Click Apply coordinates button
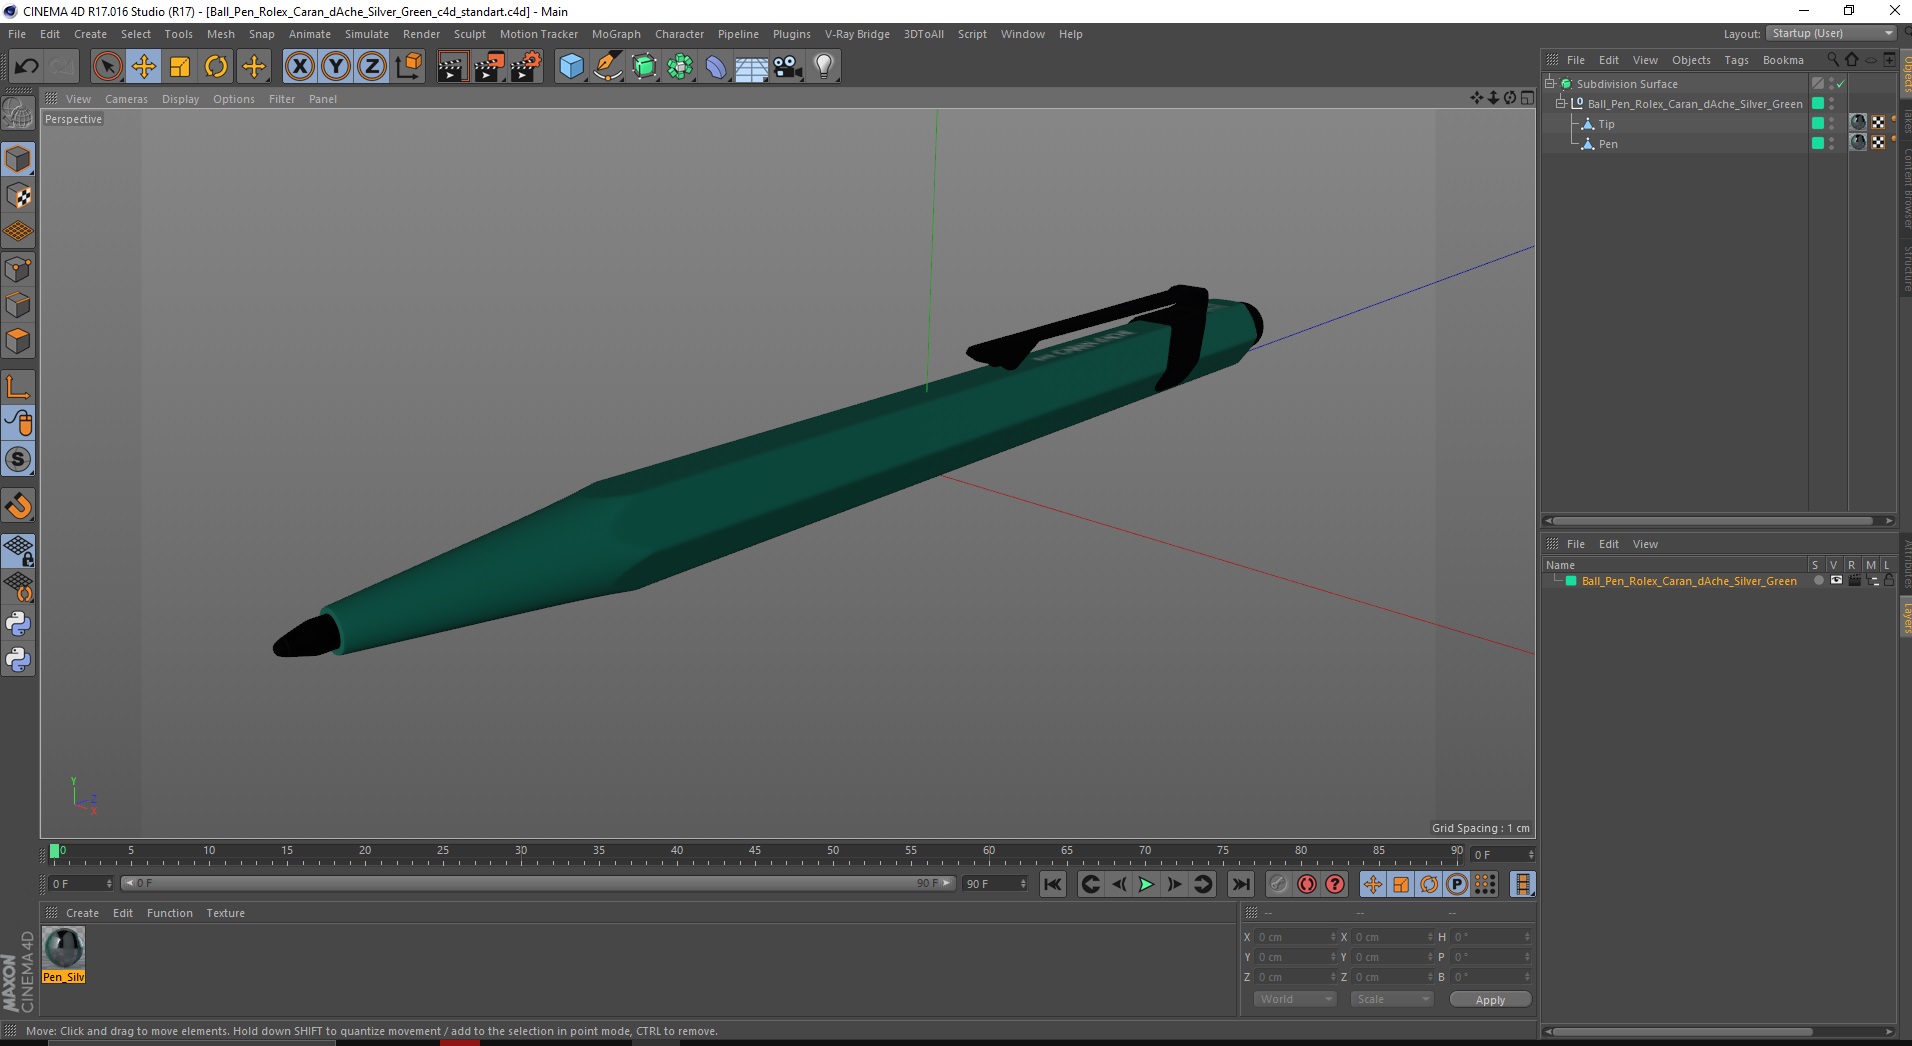The height and width of the screenshot is (1046, 1912). (x=1490, y=1000)
